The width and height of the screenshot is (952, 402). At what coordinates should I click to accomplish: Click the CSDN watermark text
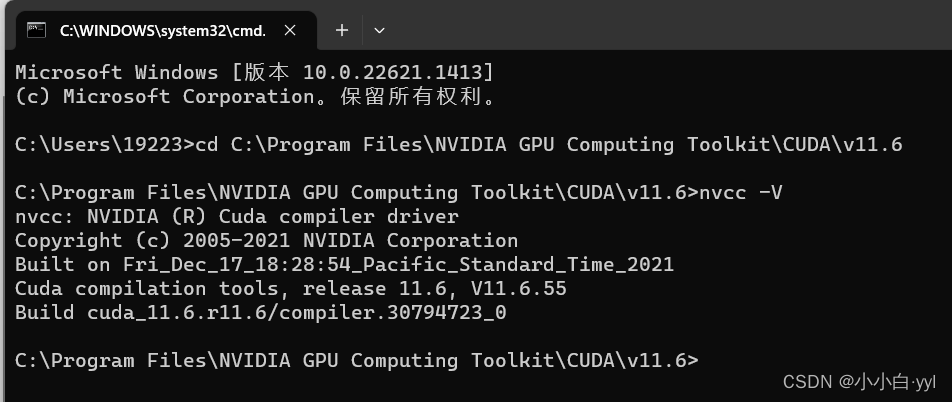tap(859, 382)
